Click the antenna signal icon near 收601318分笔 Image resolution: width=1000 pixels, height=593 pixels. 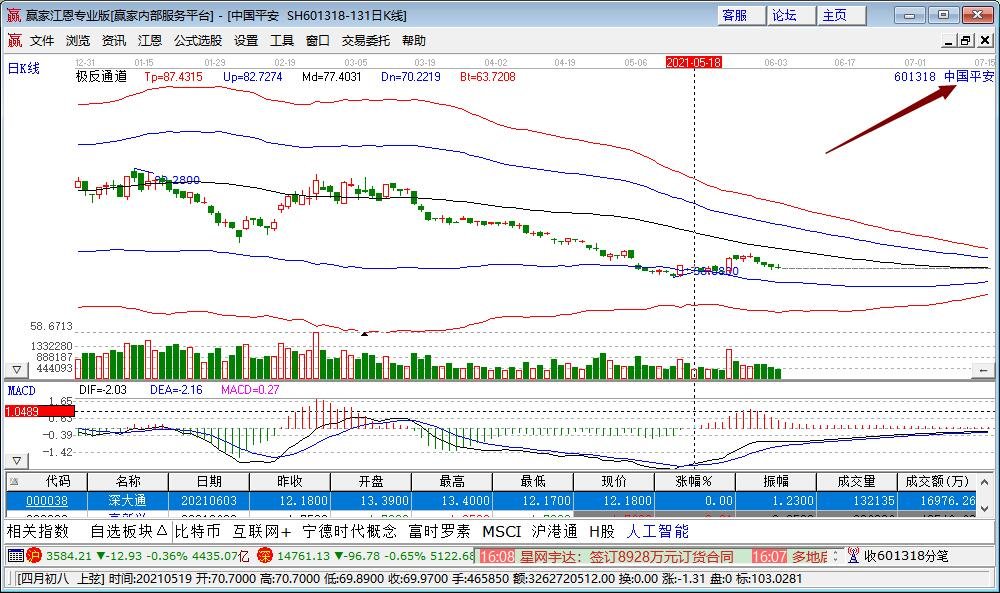[x=853, y=556]
